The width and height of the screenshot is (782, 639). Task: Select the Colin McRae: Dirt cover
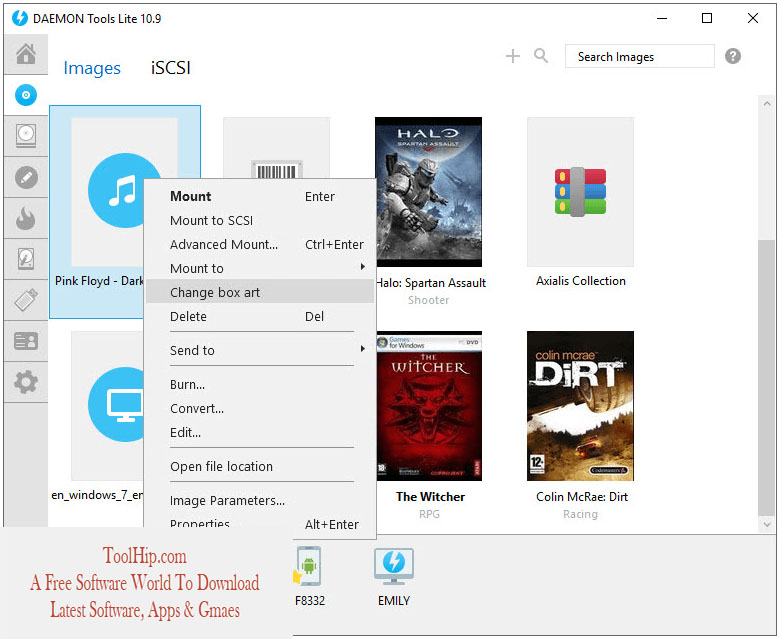click(581, 406)
